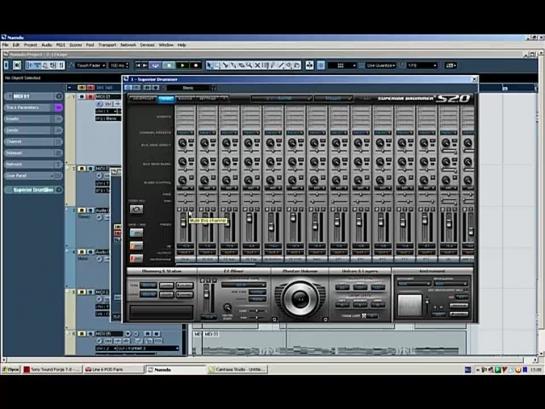Screen dimensions: 545x409
Task: Open the File menu
Action: tap(5, 45)
